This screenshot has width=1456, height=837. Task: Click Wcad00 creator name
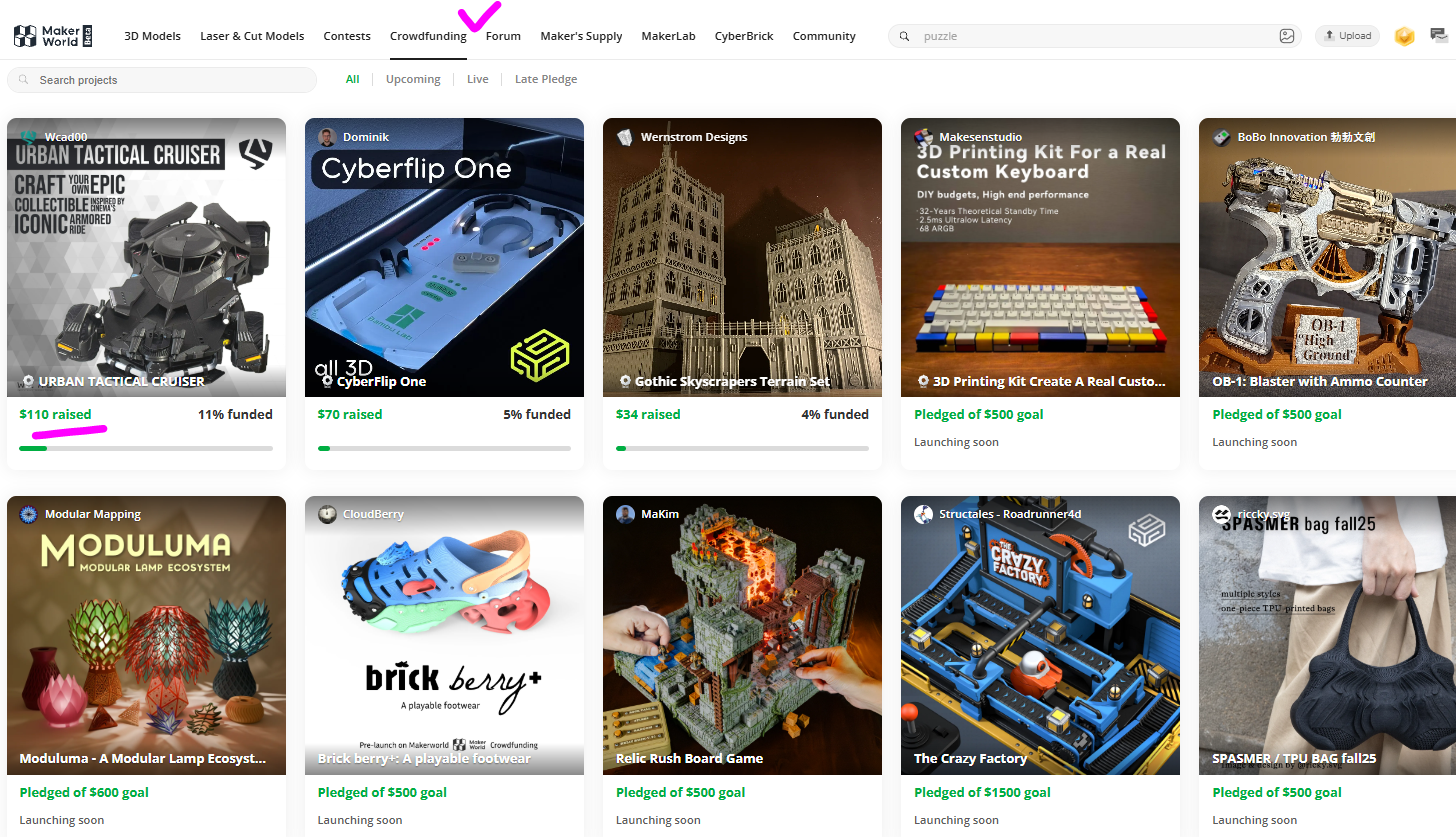(x=66, y=137)
